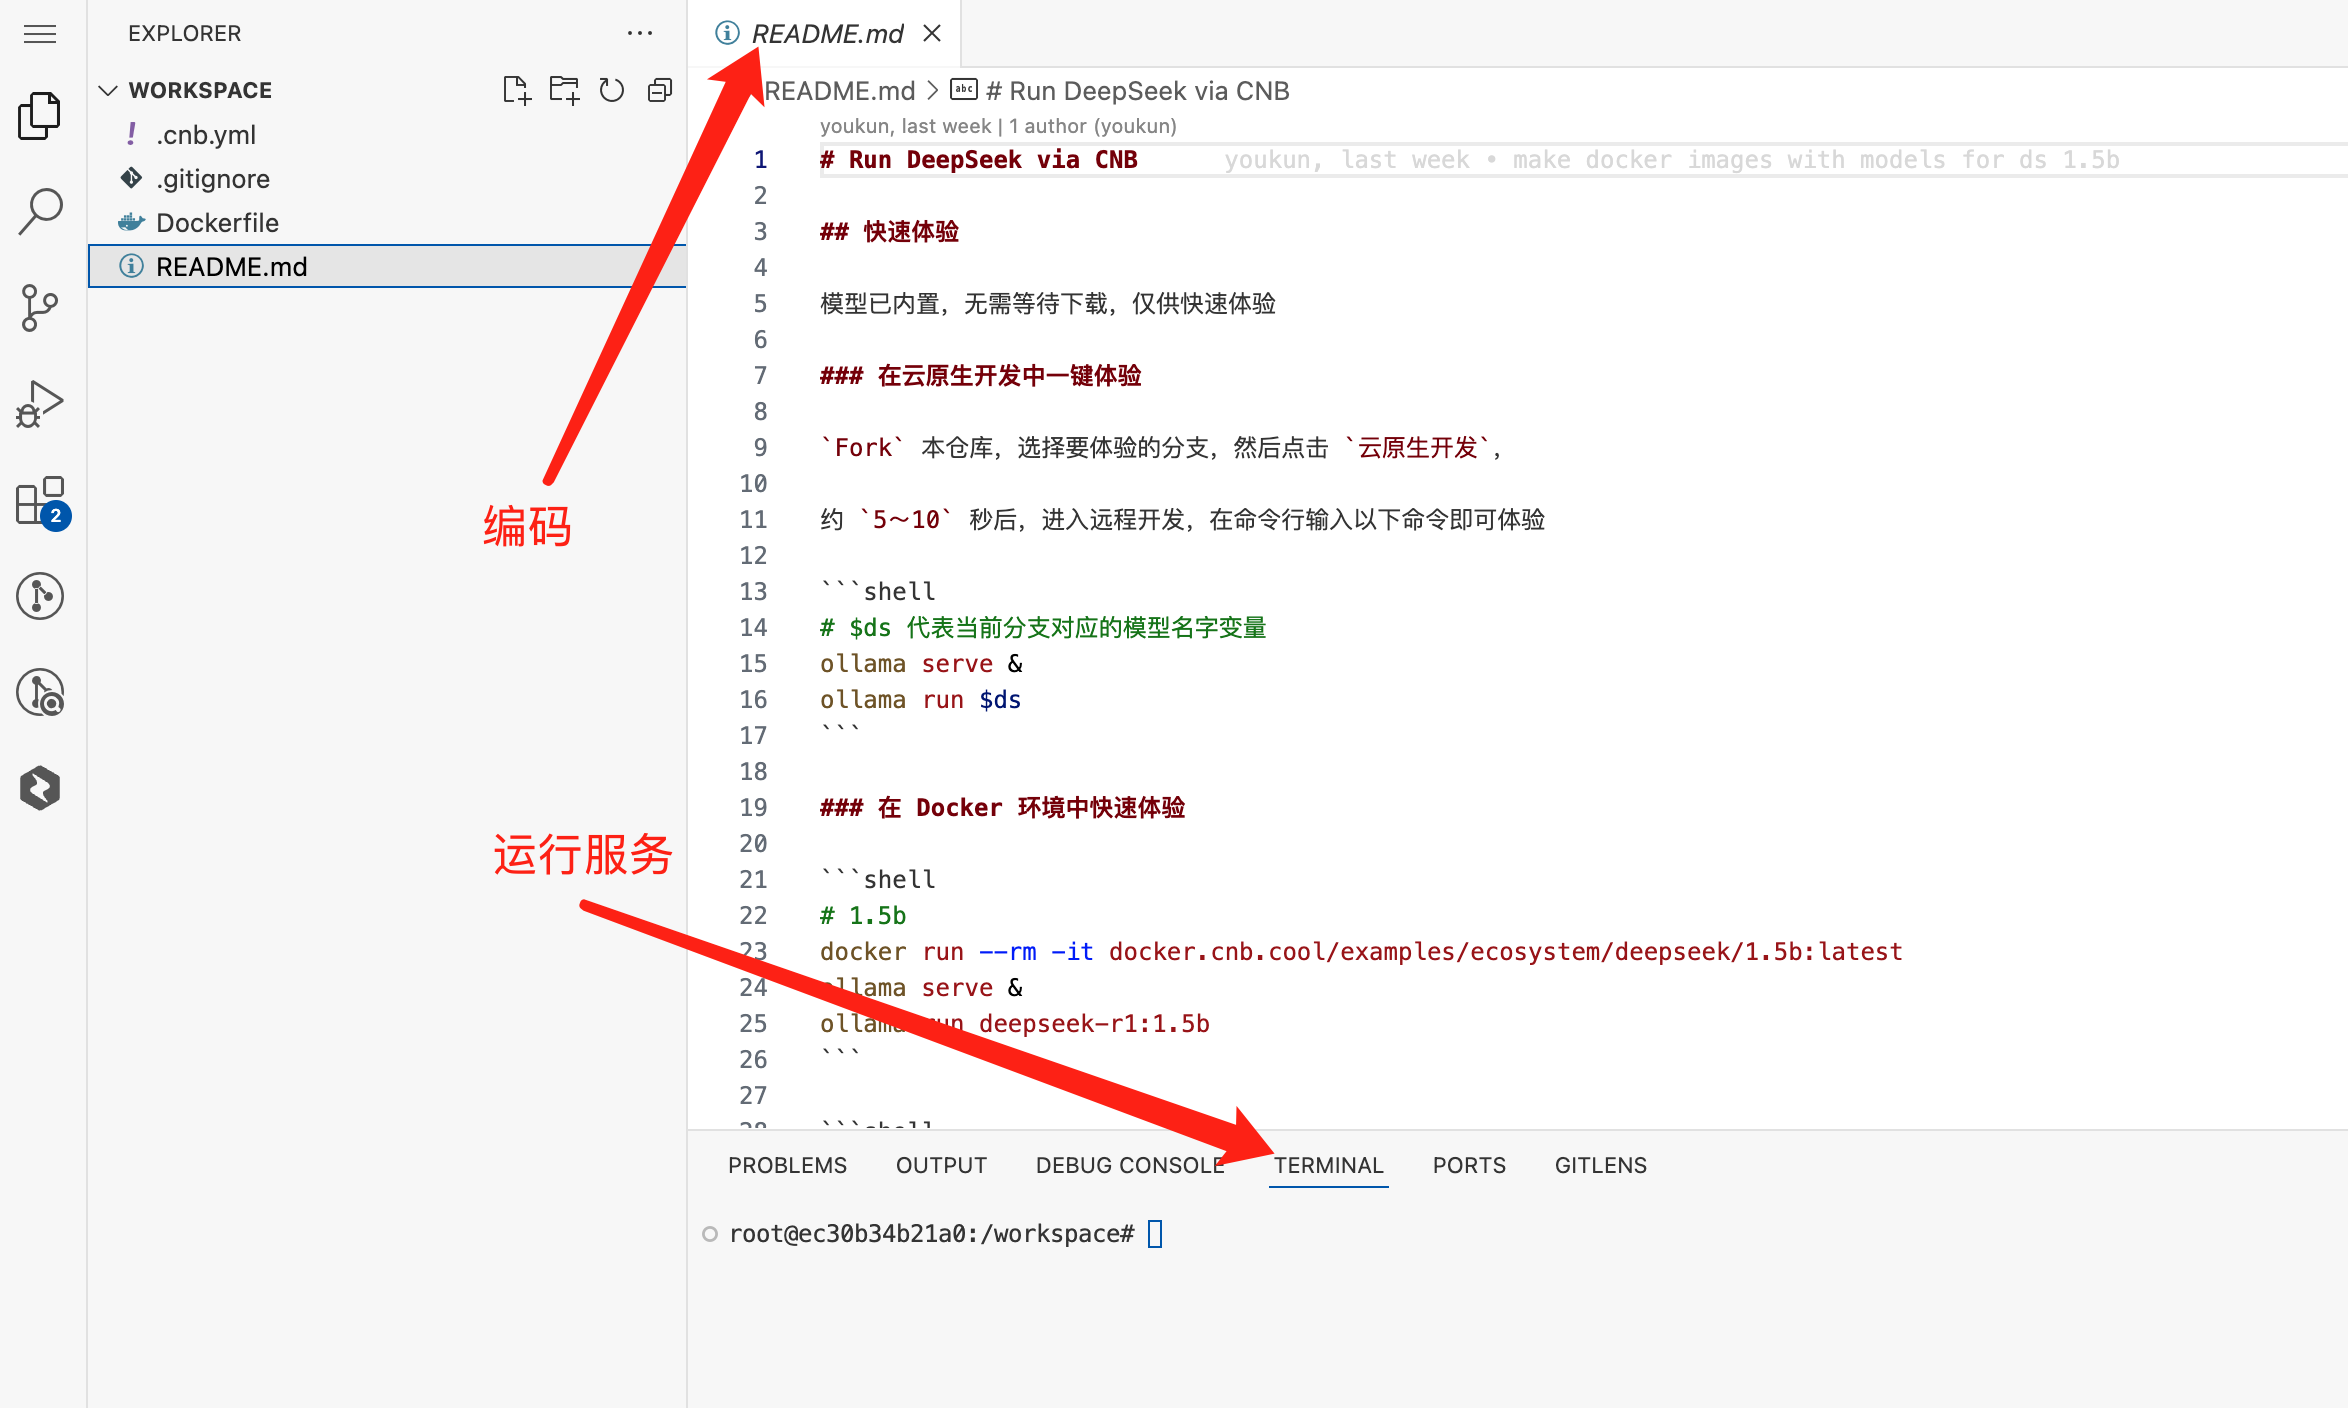
Task: Collapse all folders in the explorer
Action: point(660,90)
